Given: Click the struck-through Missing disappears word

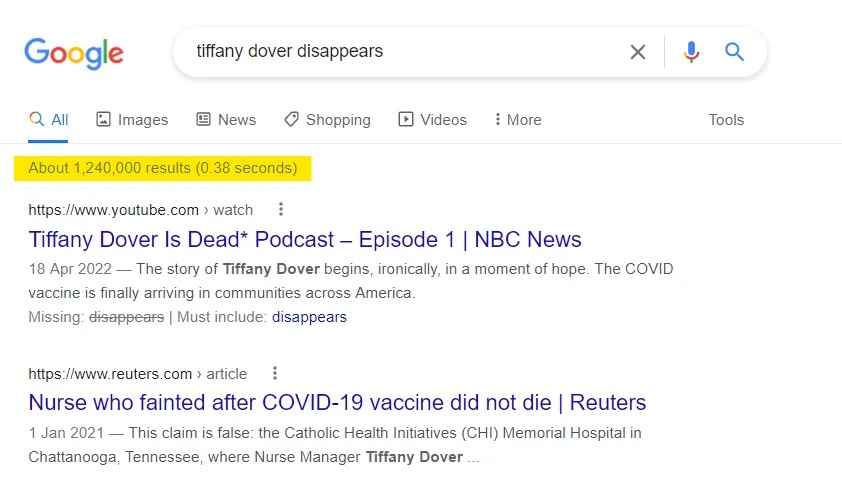Looking at the screenshot, I should 127,317.
